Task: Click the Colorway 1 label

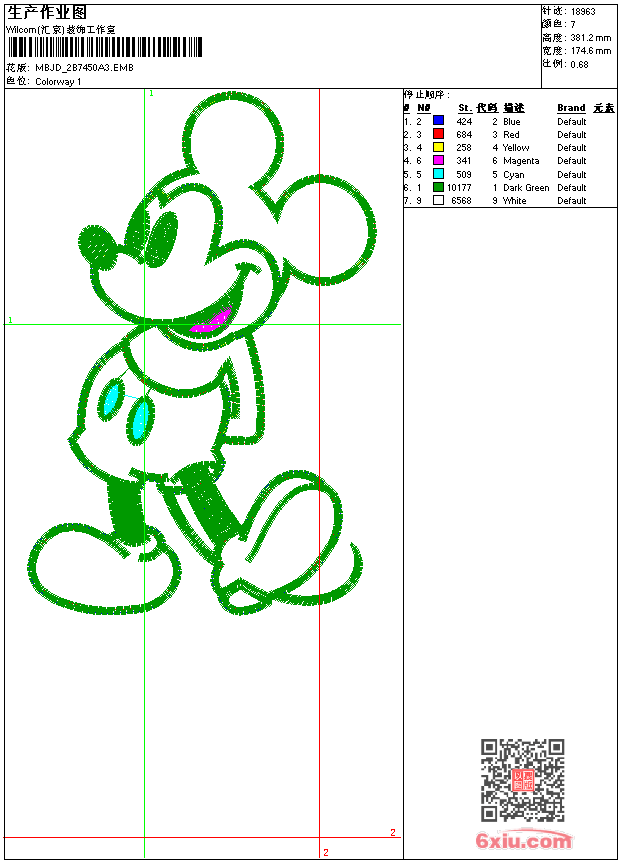Action: (58, 82)
